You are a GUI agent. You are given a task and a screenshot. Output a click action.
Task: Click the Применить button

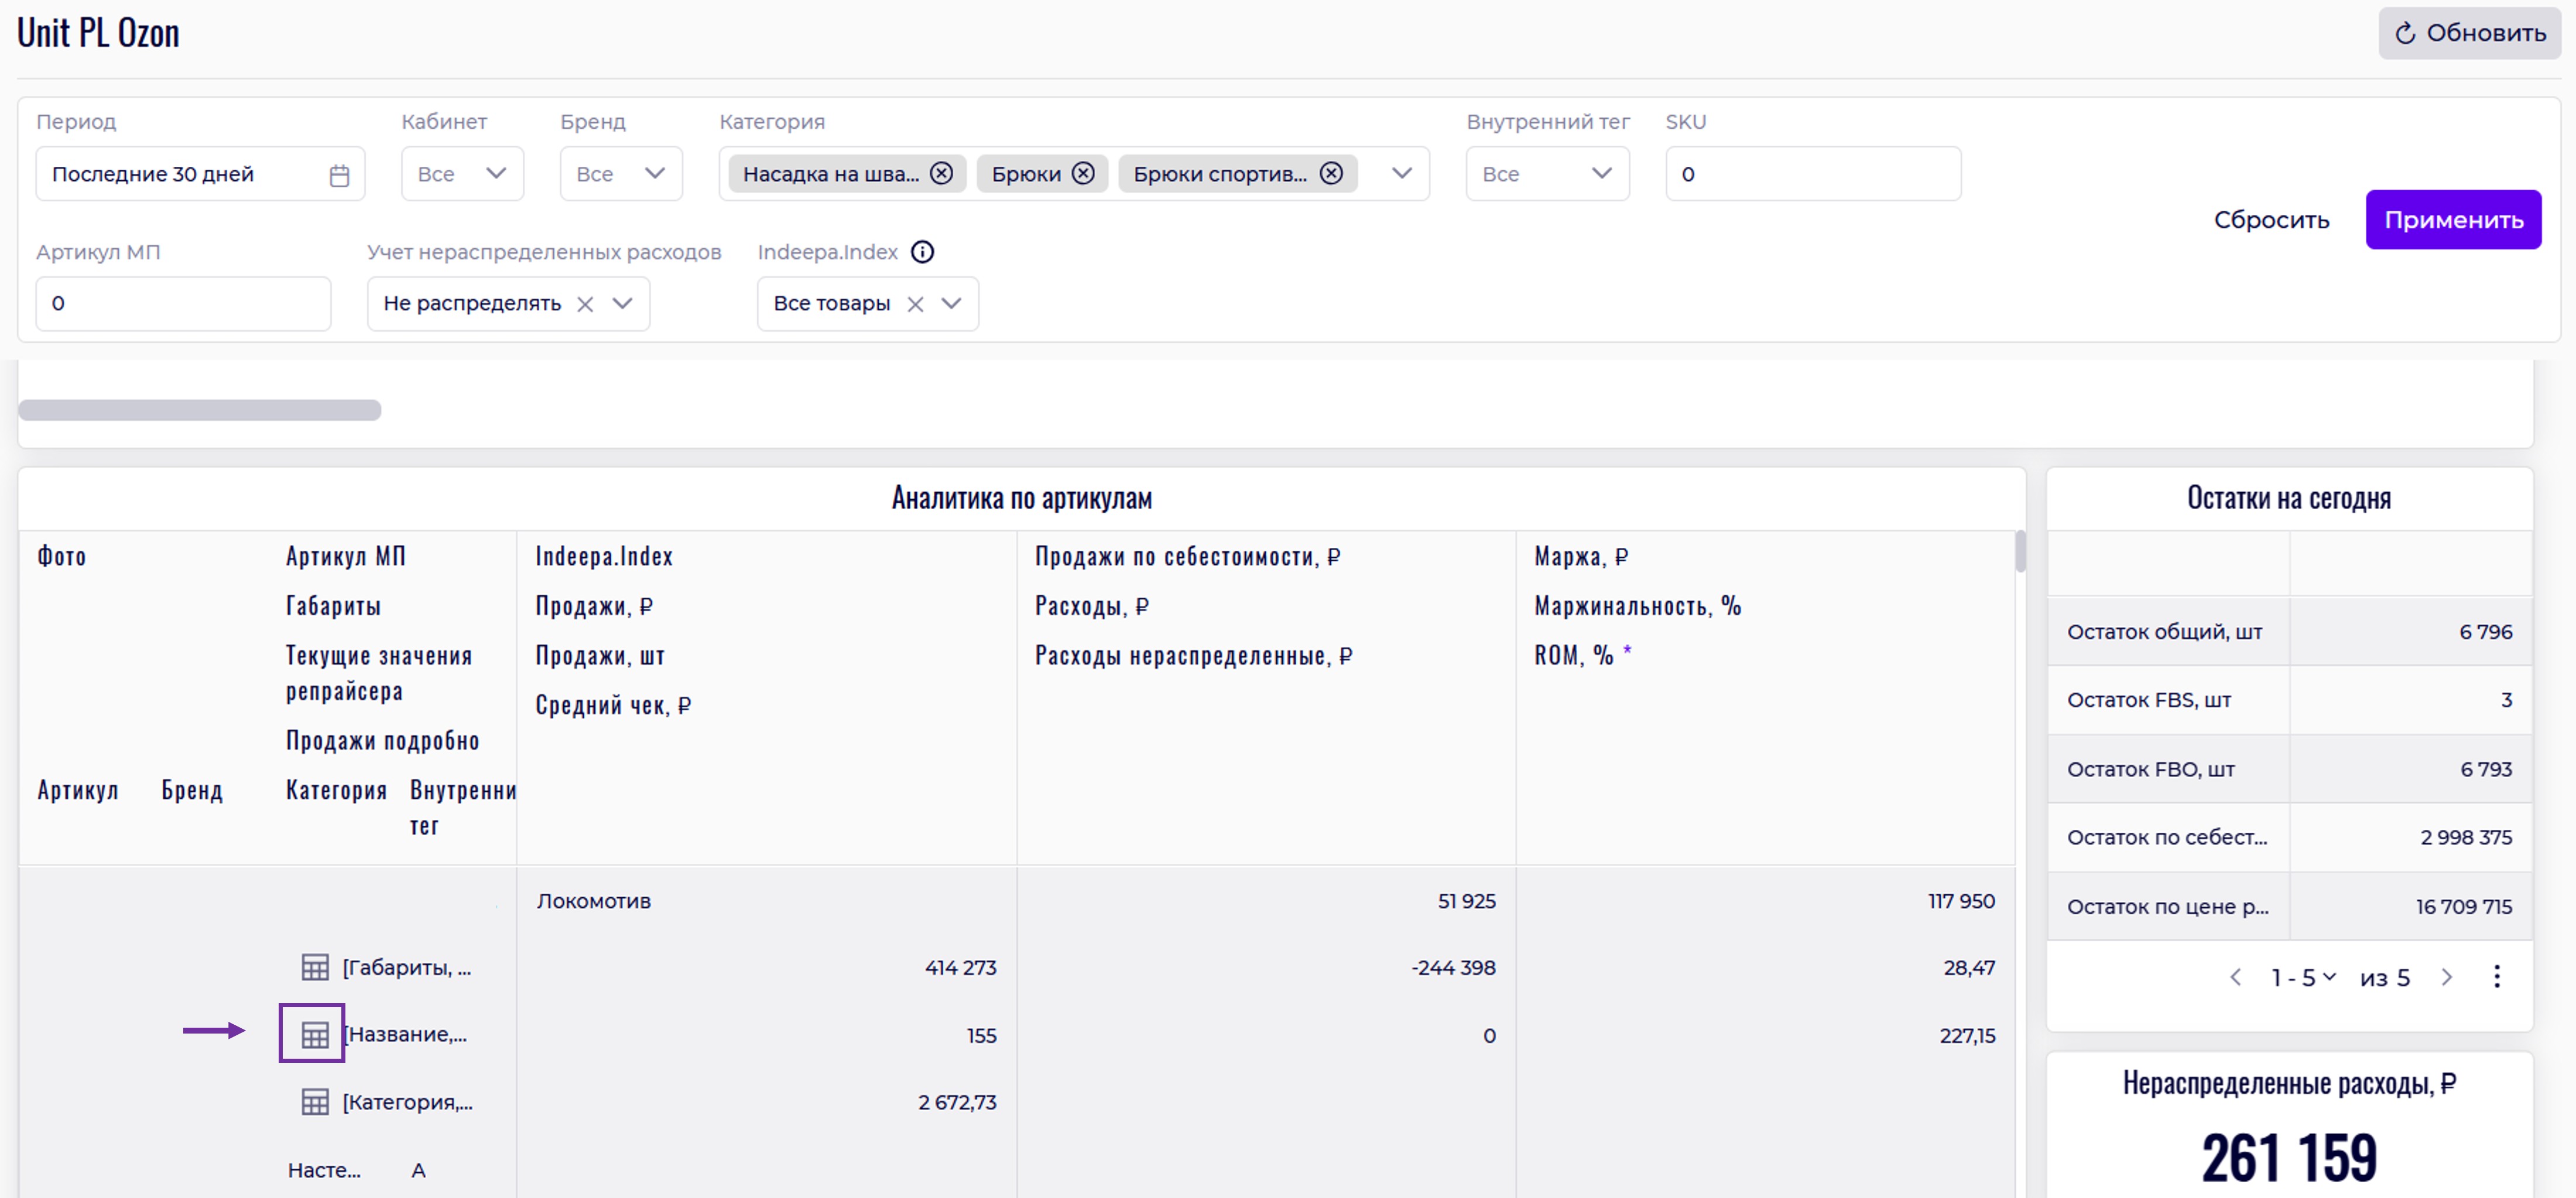(2452, 220)
